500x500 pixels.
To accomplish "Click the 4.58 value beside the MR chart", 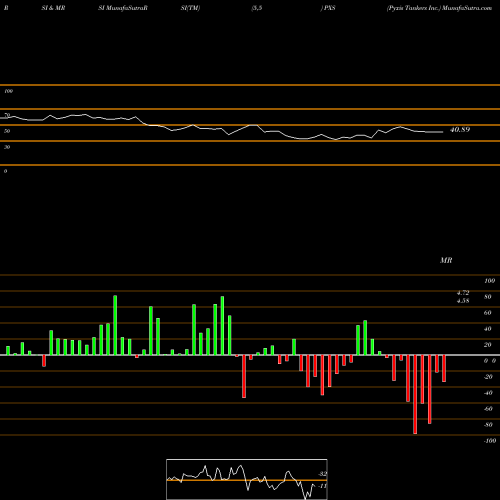I will pyautogui.click(x=463, y=301).
